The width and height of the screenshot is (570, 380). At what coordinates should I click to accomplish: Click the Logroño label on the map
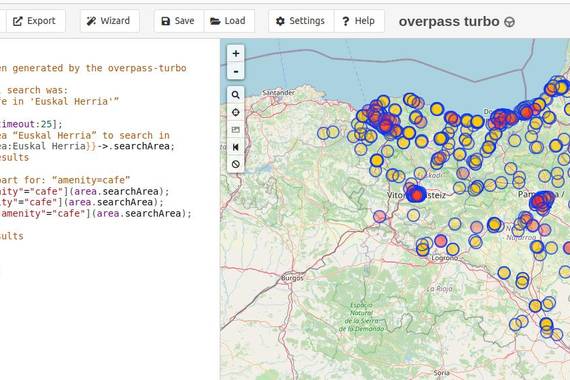(x=445, y=258)
